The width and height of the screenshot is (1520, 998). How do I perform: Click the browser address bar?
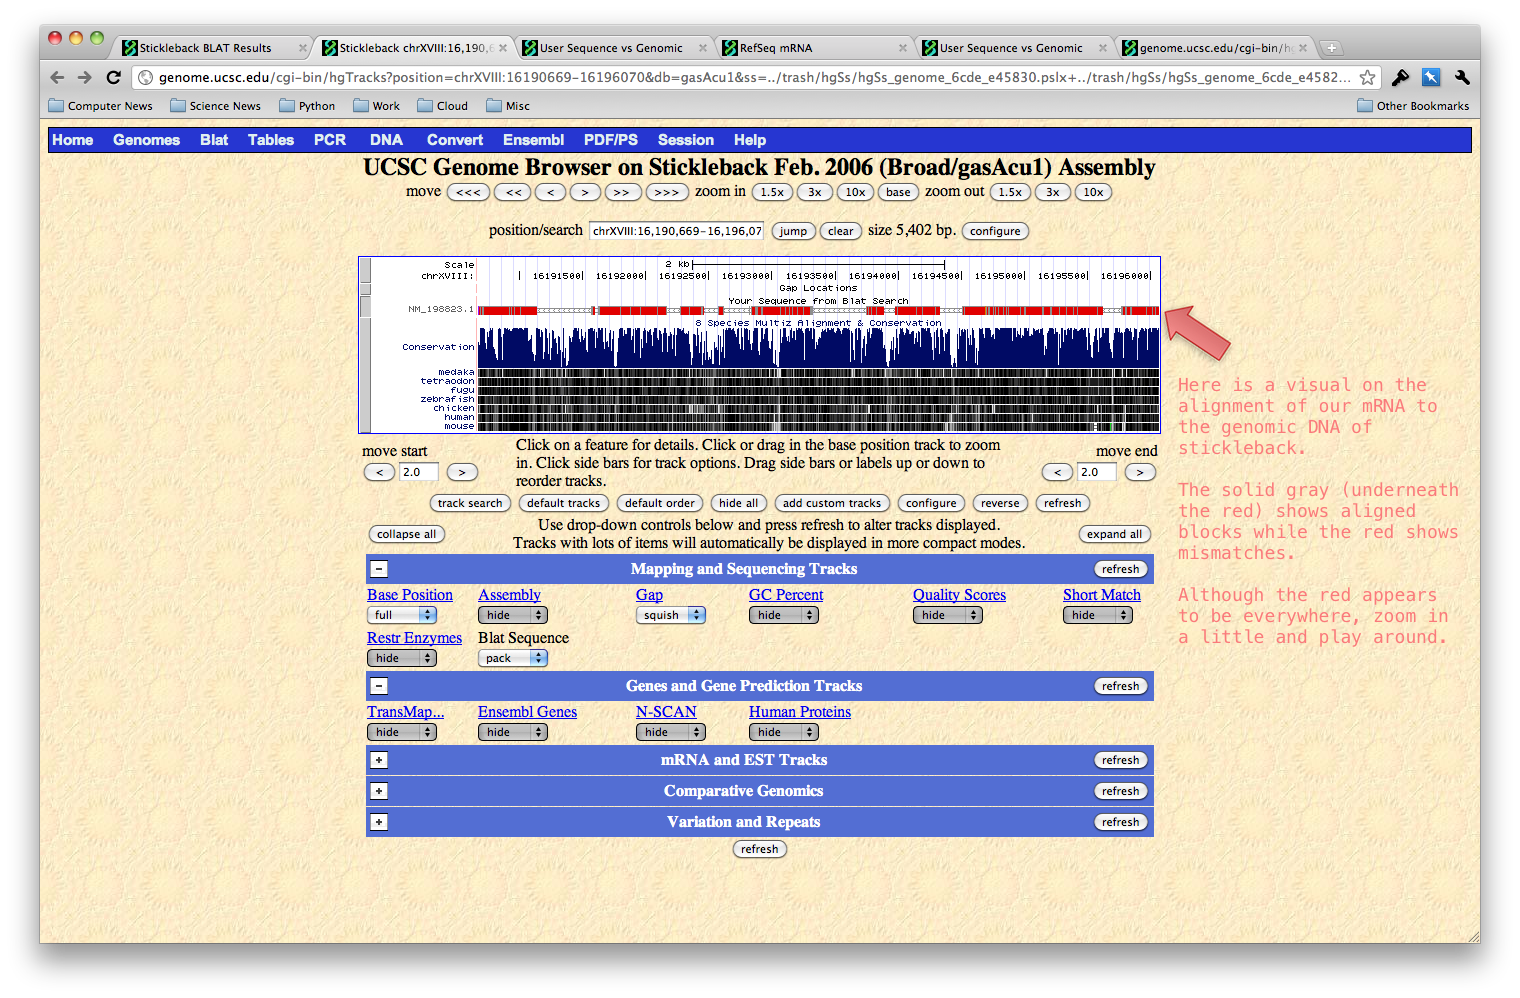point(755,77)
